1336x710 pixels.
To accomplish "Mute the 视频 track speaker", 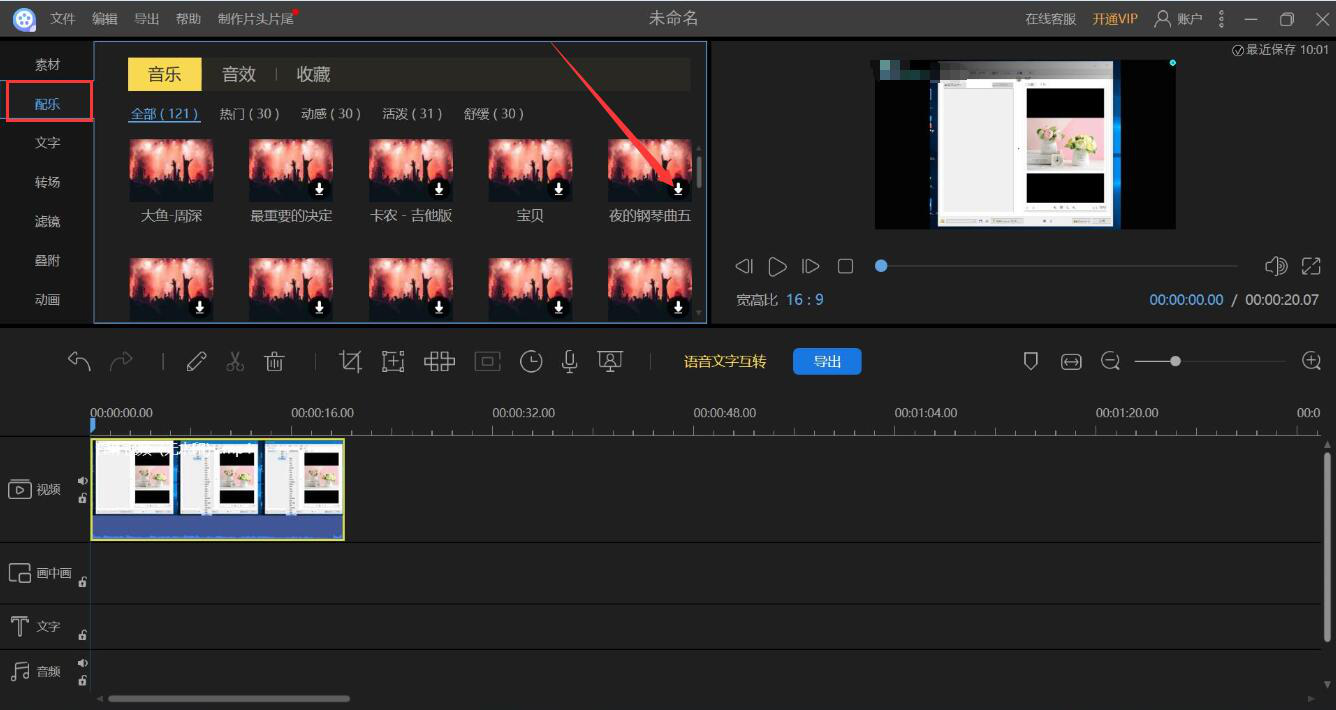I will 83,481.
